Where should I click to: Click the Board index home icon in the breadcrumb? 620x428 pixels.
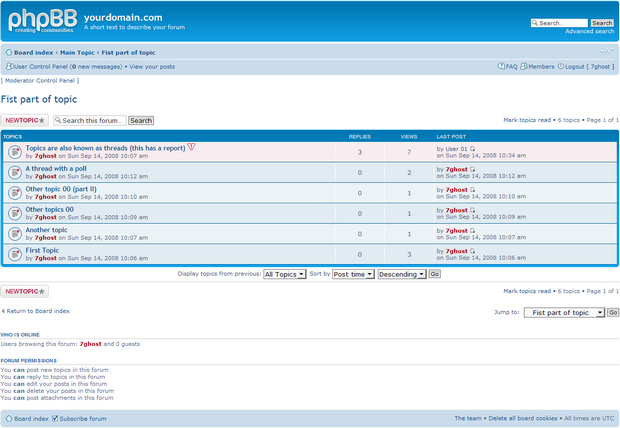tap(9, 53)
